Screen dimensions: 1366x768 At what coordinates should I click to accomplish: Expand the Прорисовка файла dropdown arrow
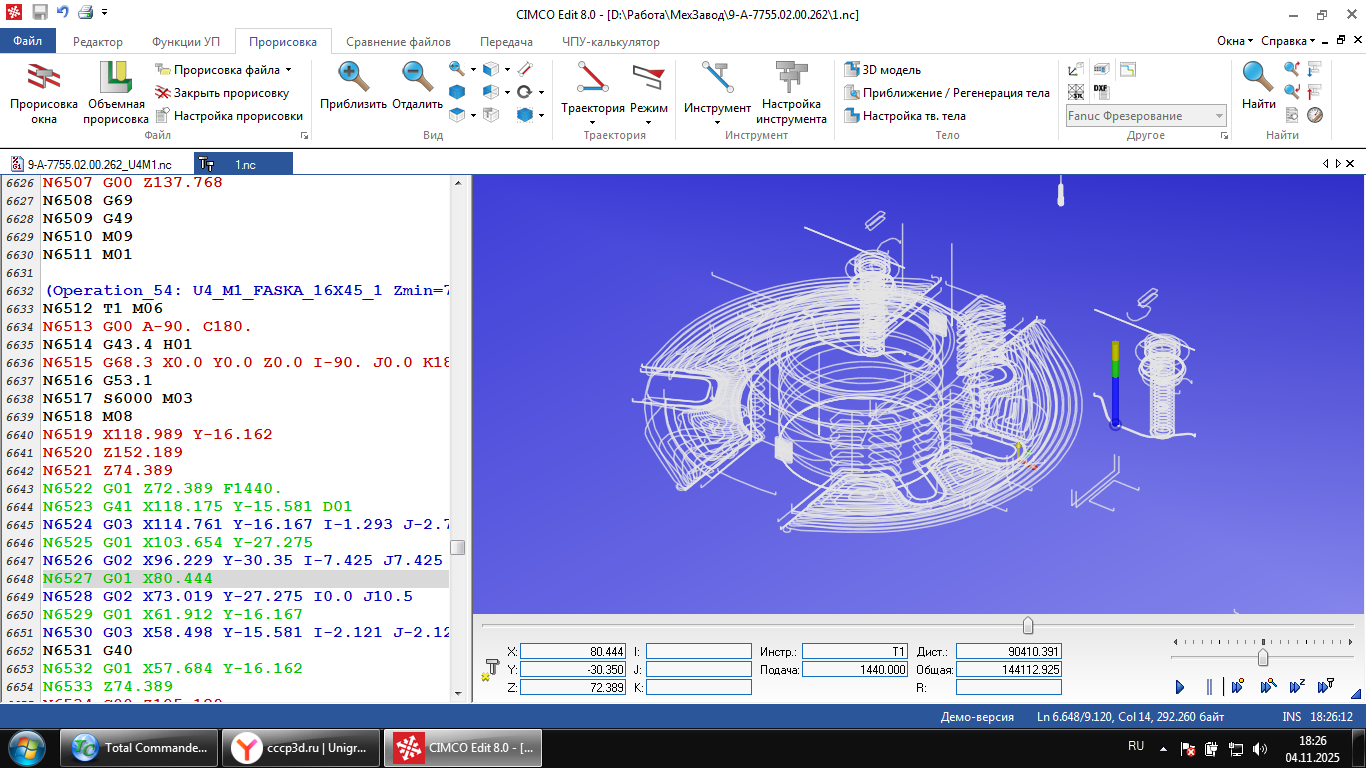point(288,70)
